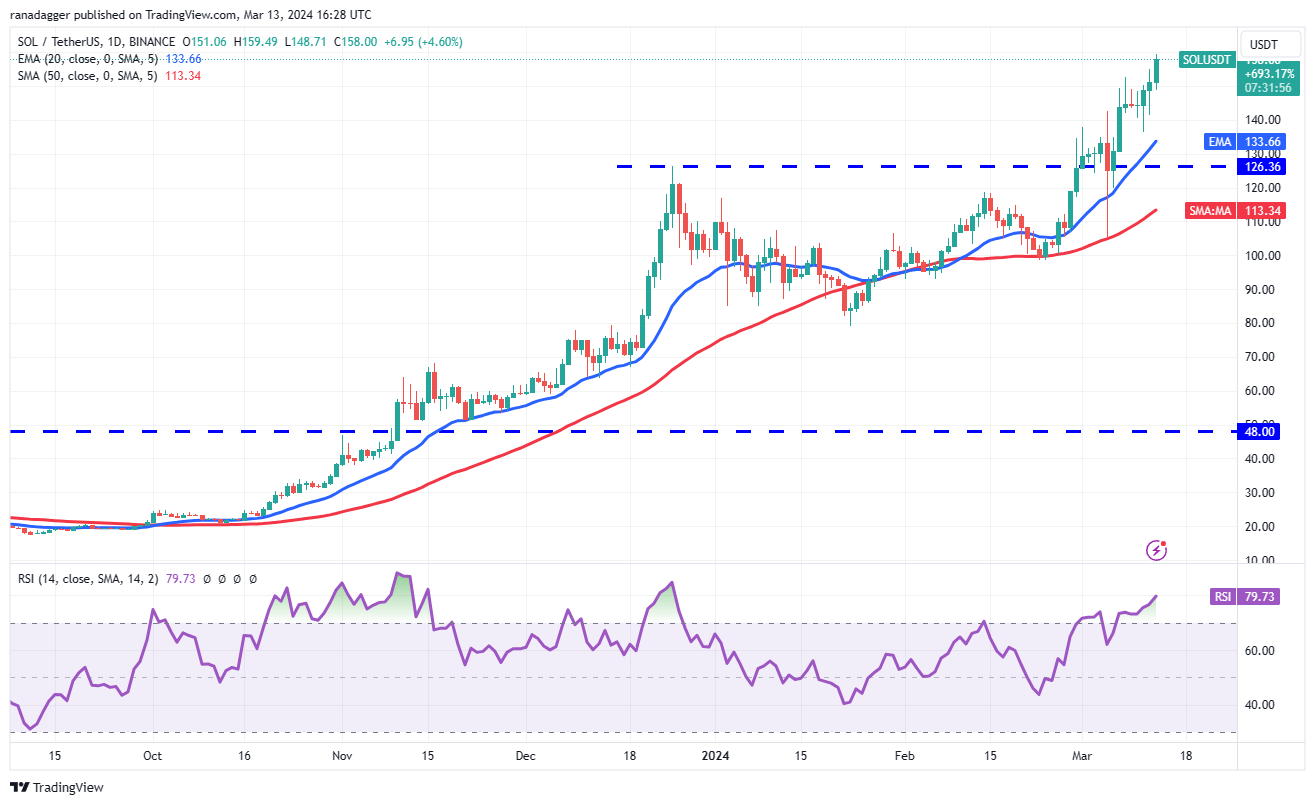Click the high price value H159.49

point(254,42)
